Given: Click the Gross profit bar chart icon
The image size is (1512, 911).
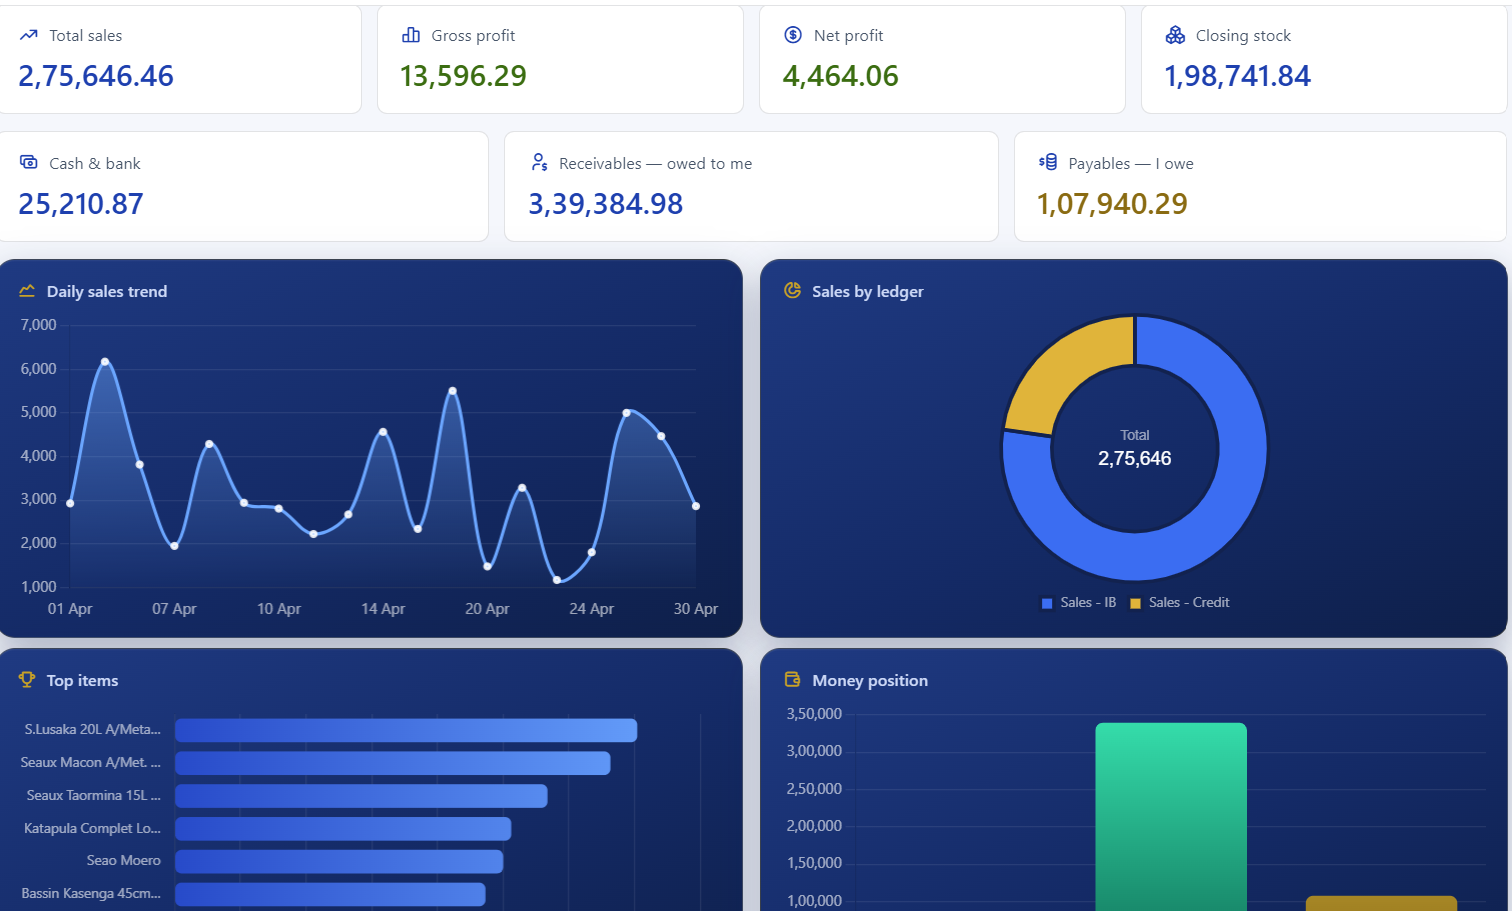Looking at the screenshot, I should [x=411, y=35].
